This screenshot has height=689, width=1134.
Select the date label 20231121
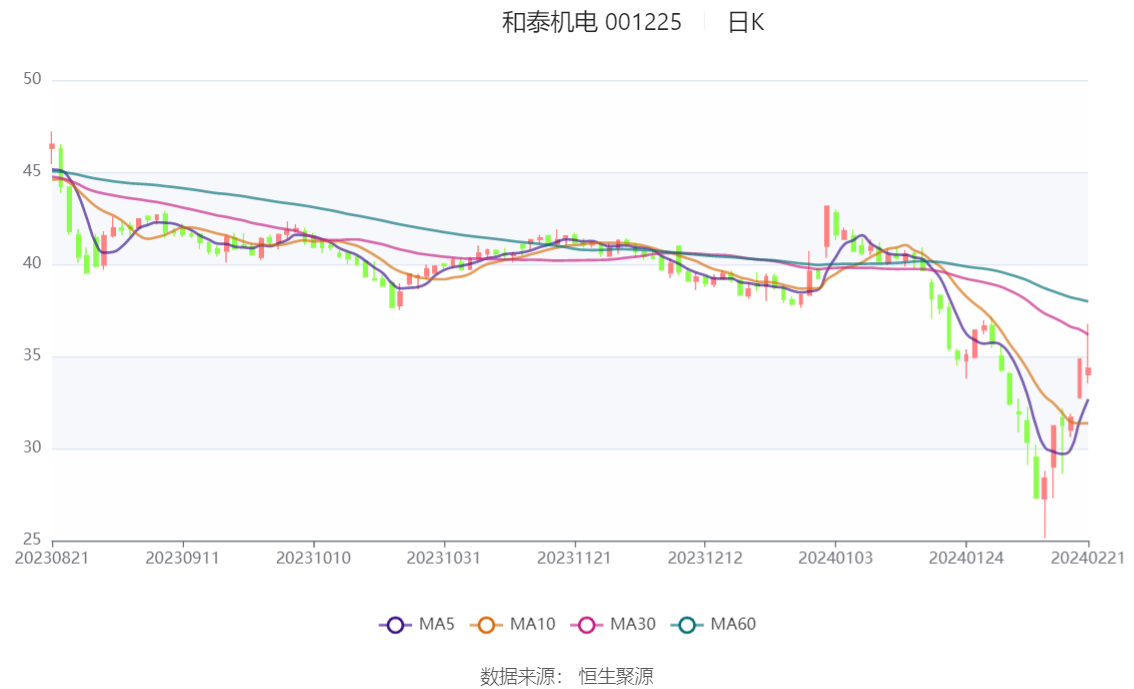pyautogui.click(x=574, y=558)
